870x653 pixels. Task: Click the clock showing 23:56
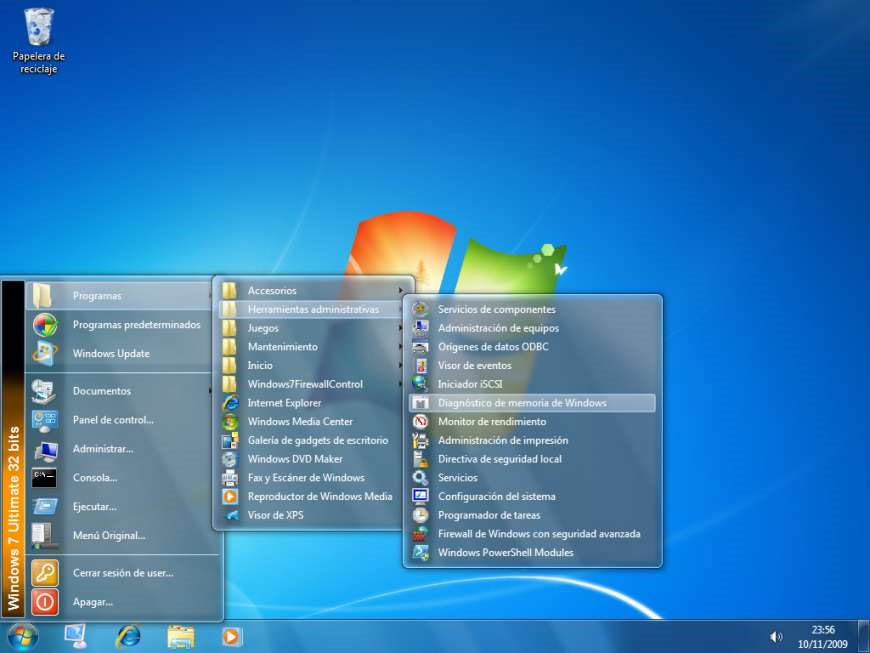822,636
